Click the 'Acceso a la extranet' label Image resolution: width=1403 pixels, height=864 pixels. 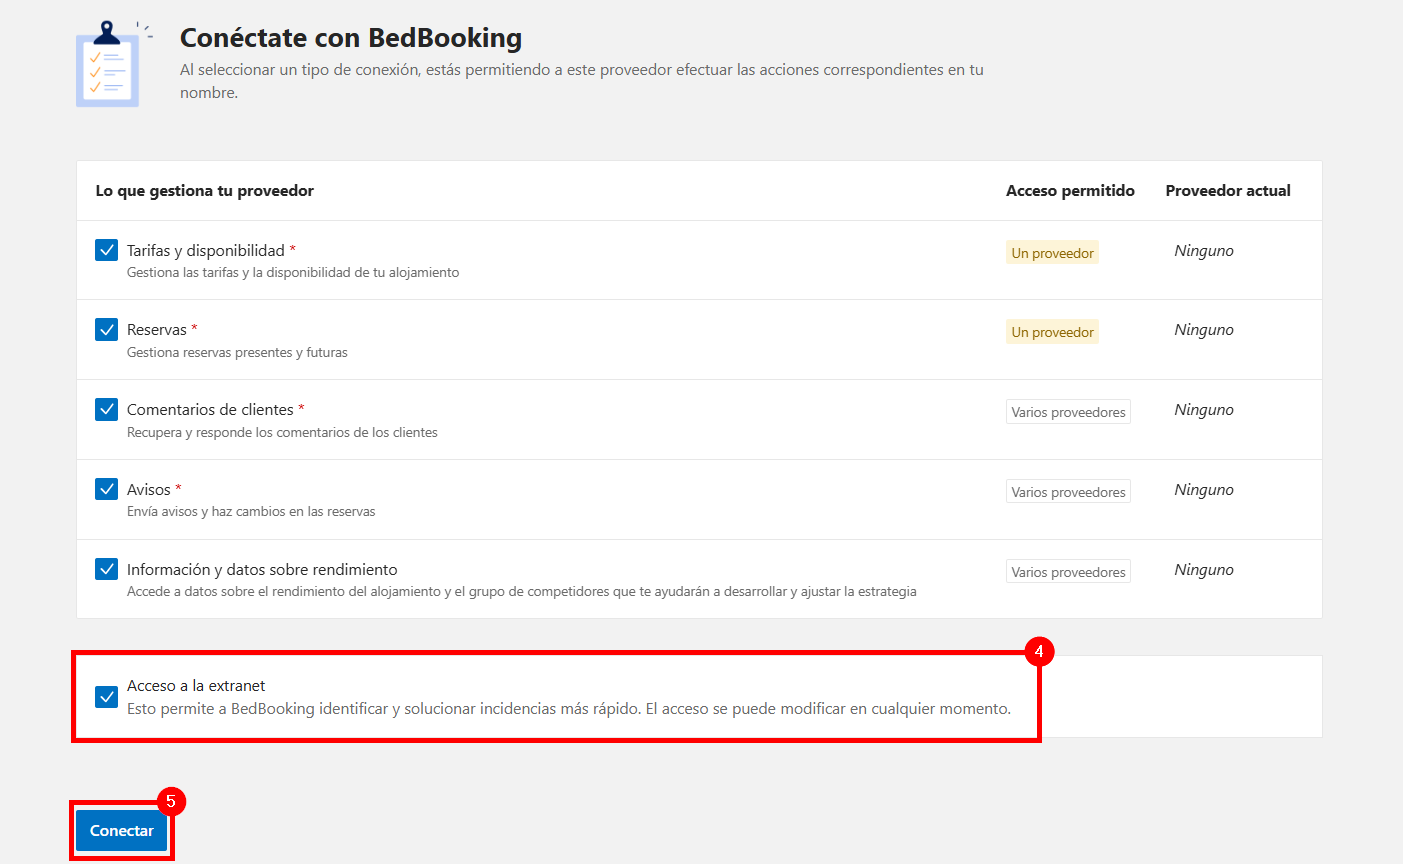point(196,685)
